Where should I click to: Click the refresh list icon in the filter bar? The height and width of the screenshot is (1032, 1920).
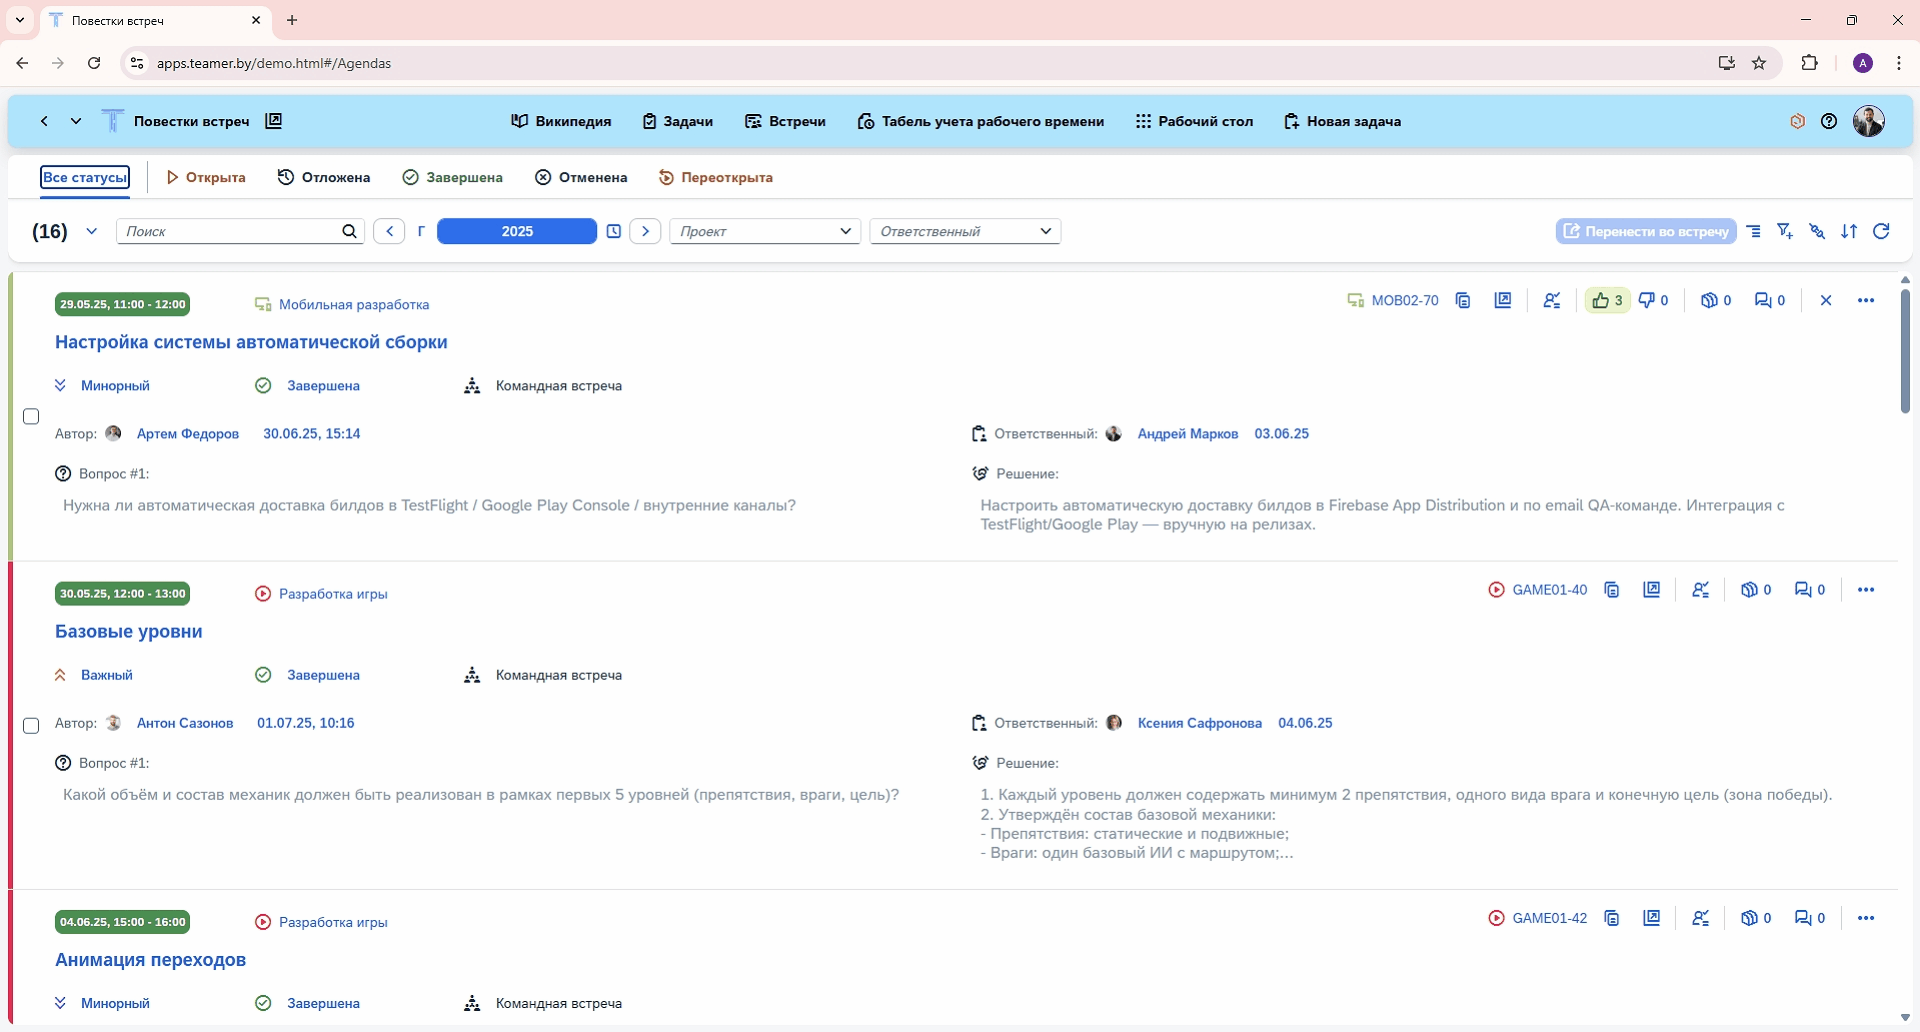point(1881,231)
